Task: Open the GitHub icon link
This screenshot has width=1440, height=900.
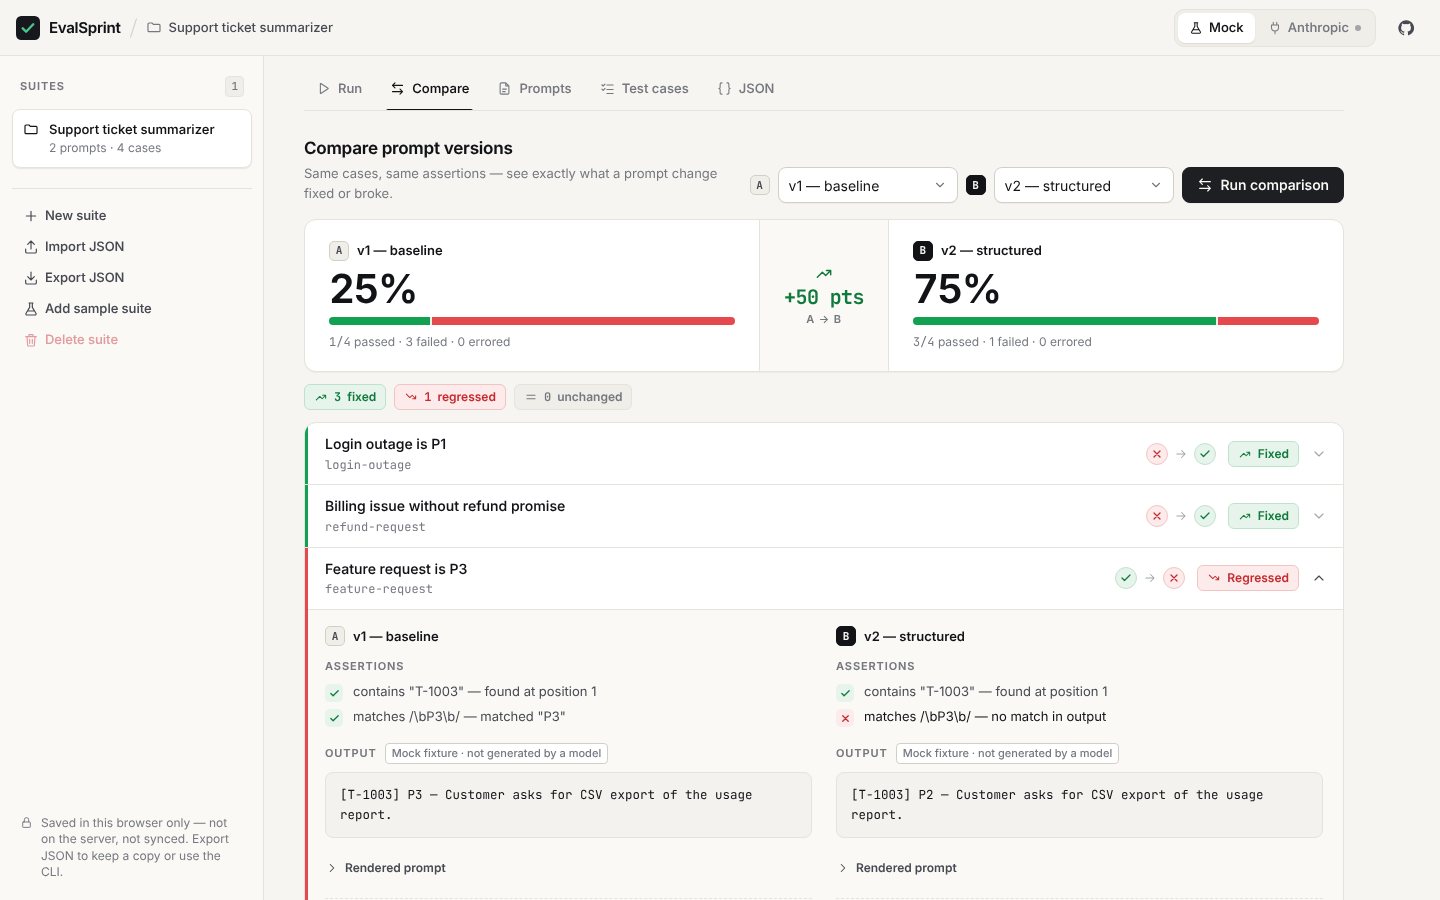Action: point(1406,28)
